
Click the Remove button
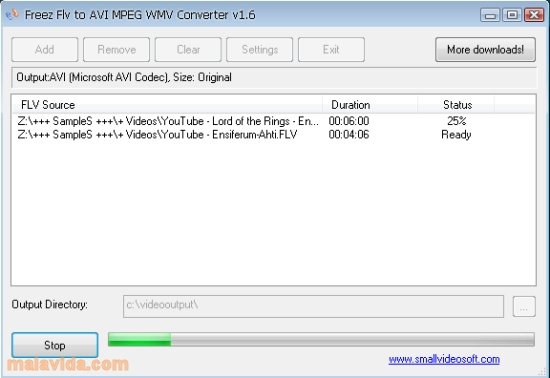pos(116,49)
